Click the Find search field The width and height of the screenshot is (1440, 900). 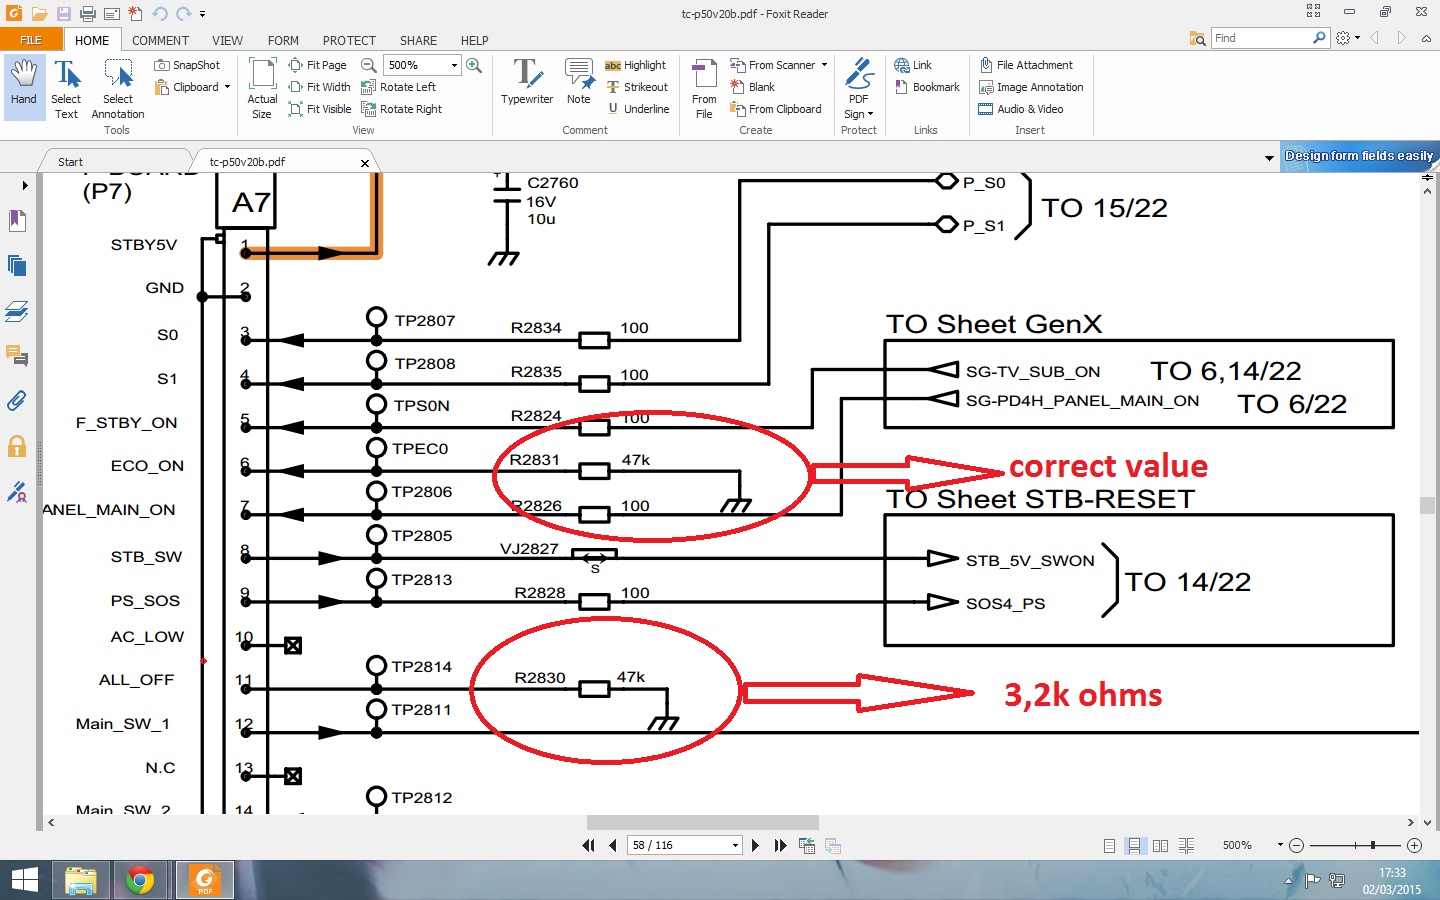[x=1261, y=38]
